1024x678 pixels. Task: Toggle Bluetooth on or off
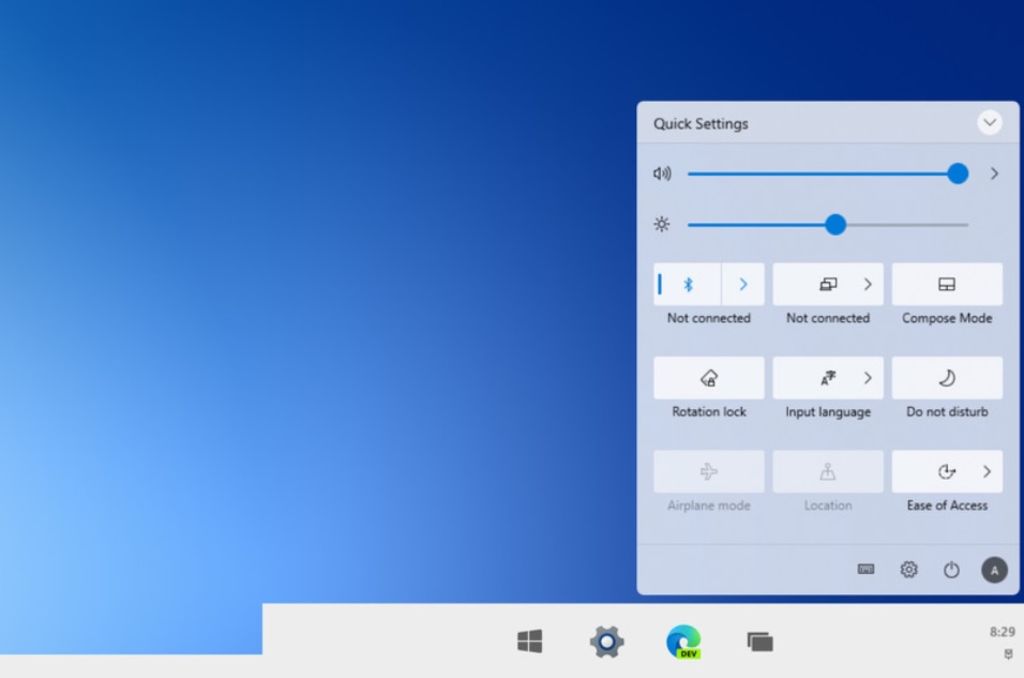pos(688,284)
